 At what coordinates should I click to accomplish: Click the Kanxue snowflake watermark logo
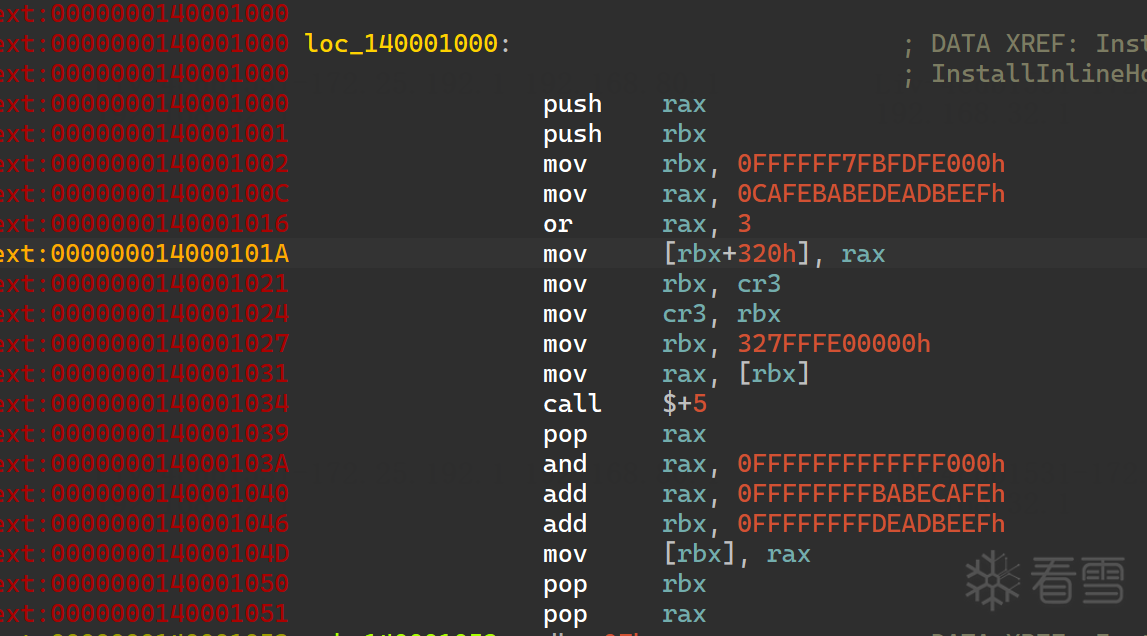point(991,580)
